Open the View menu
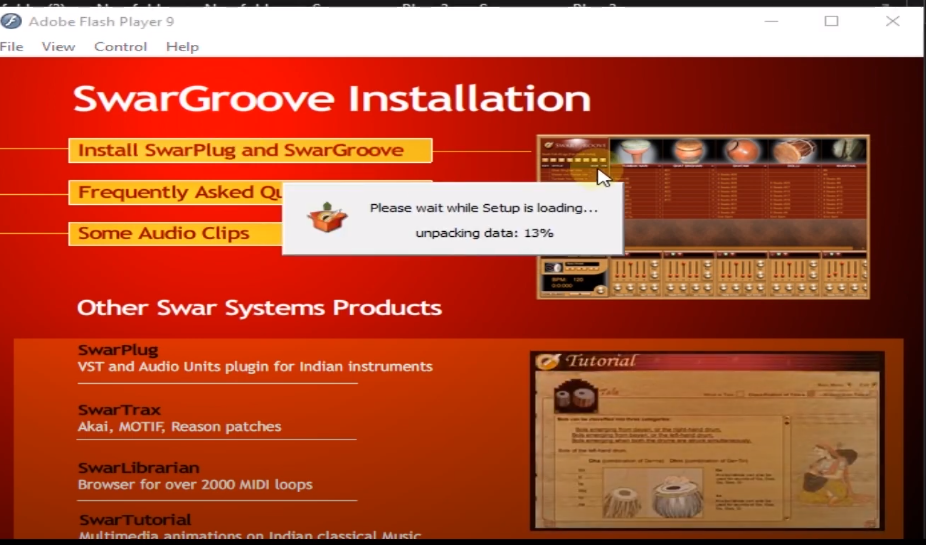This screenshot has width=926, height=545. click(x=58, y=47)
